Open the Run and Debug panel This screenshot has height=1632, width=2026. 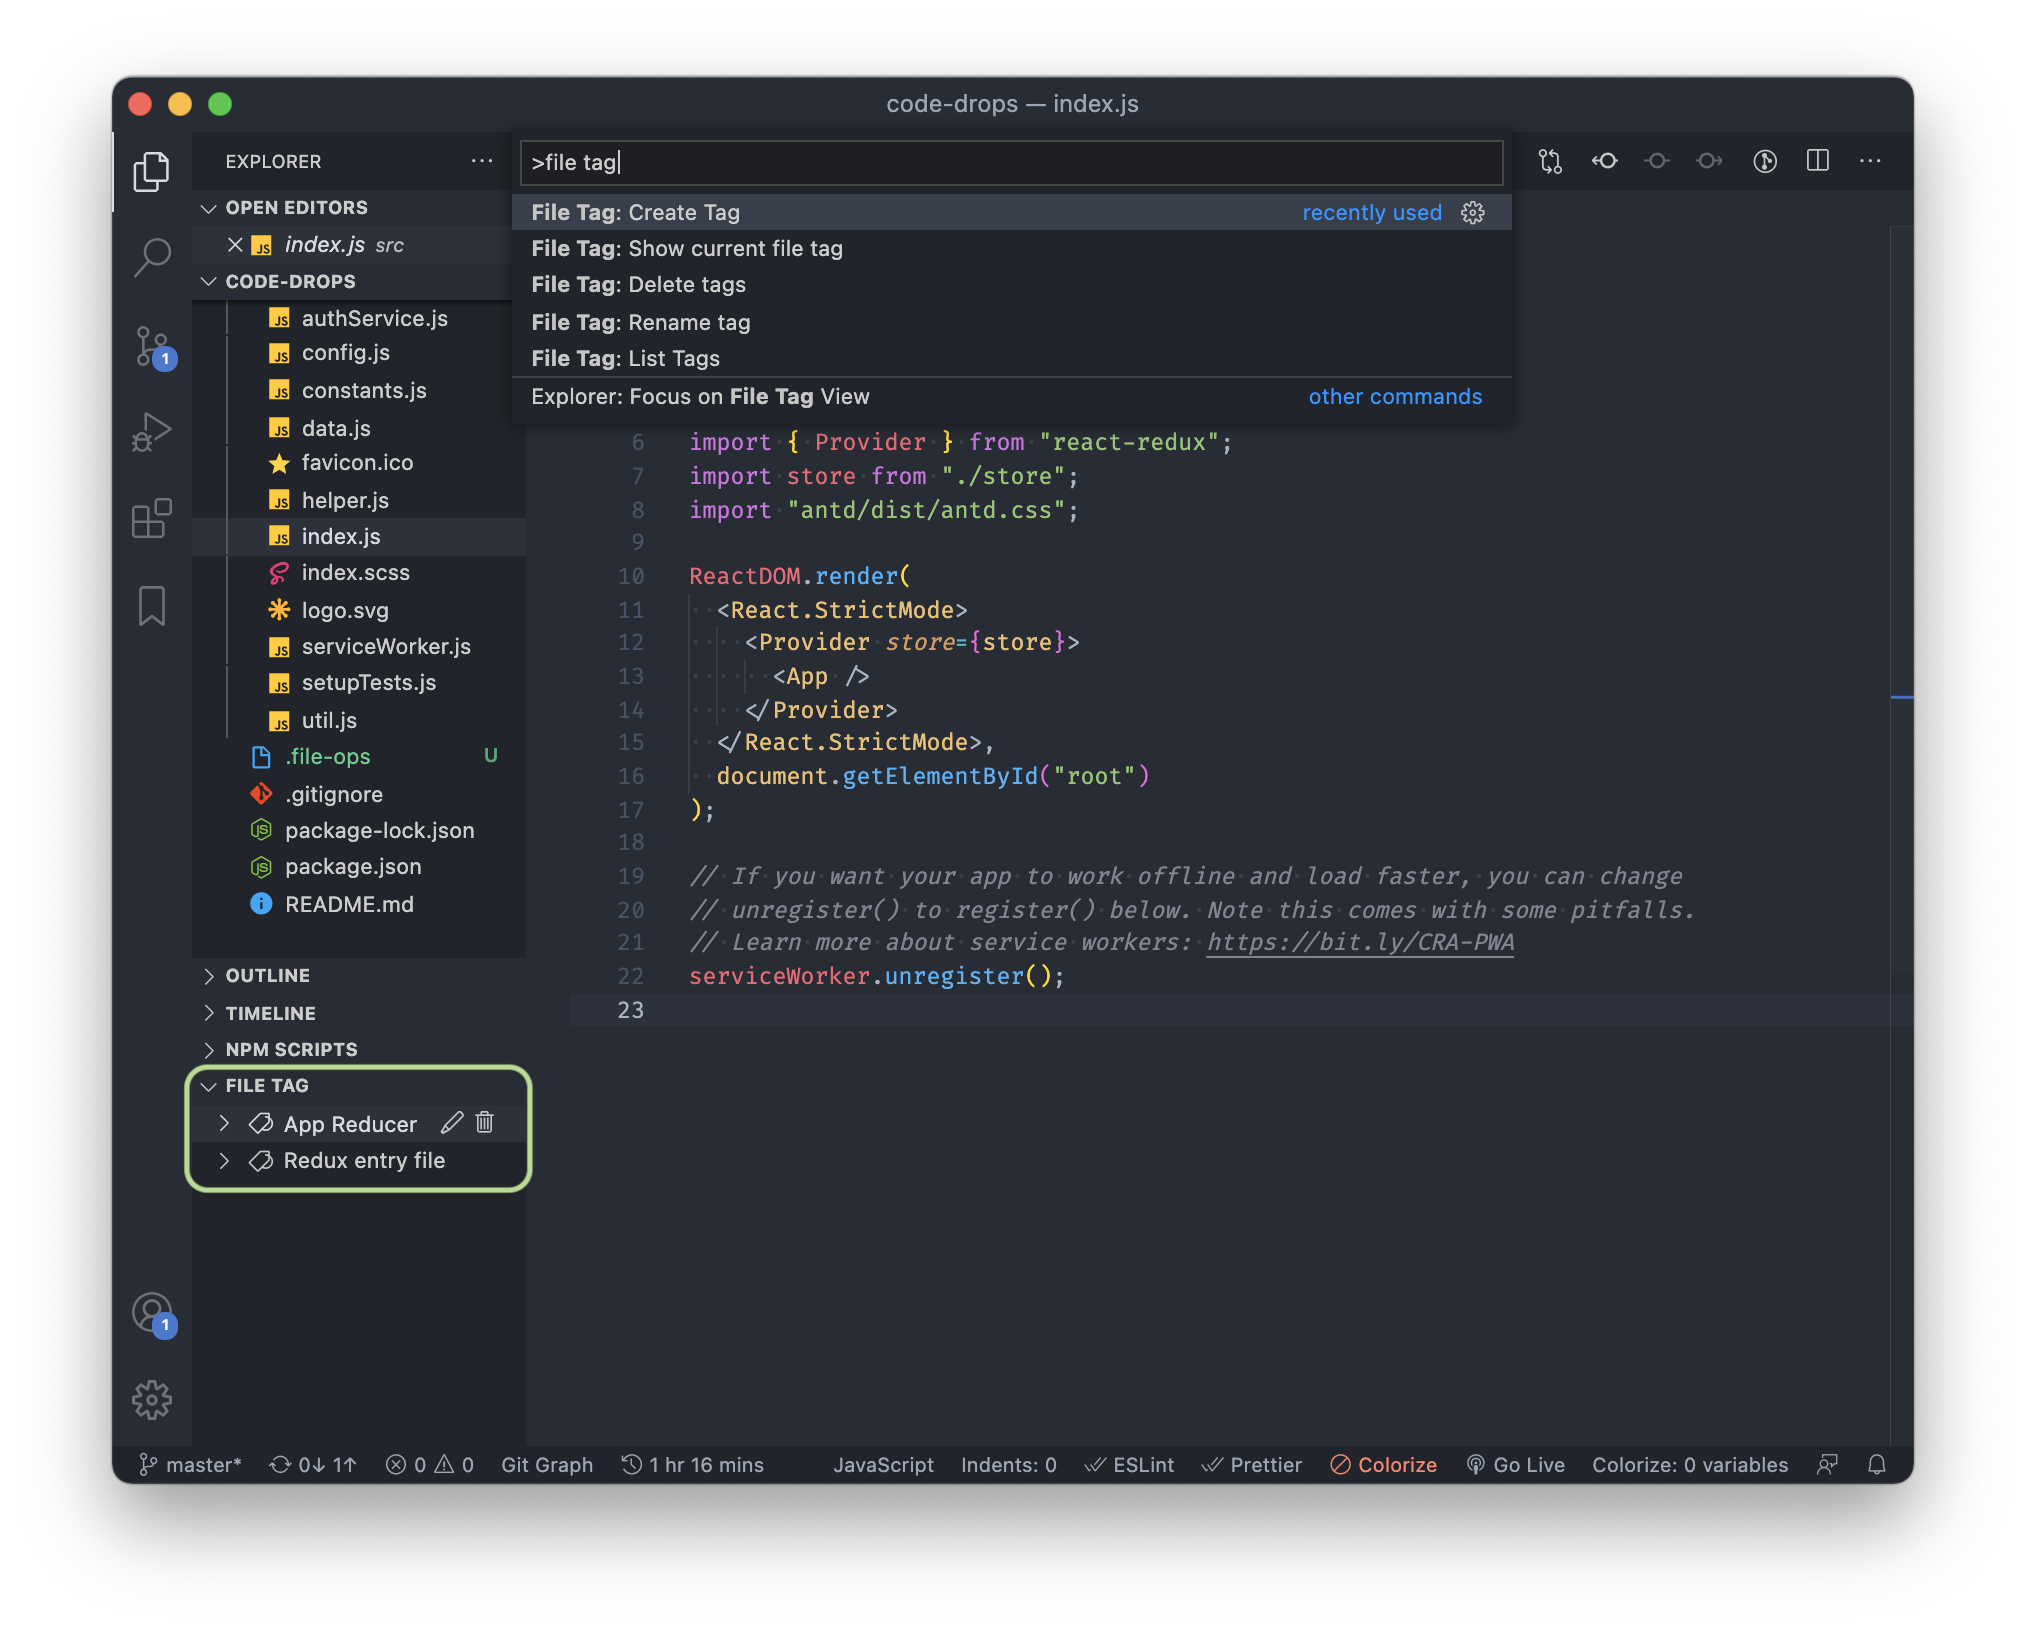(x=152, y=431)
